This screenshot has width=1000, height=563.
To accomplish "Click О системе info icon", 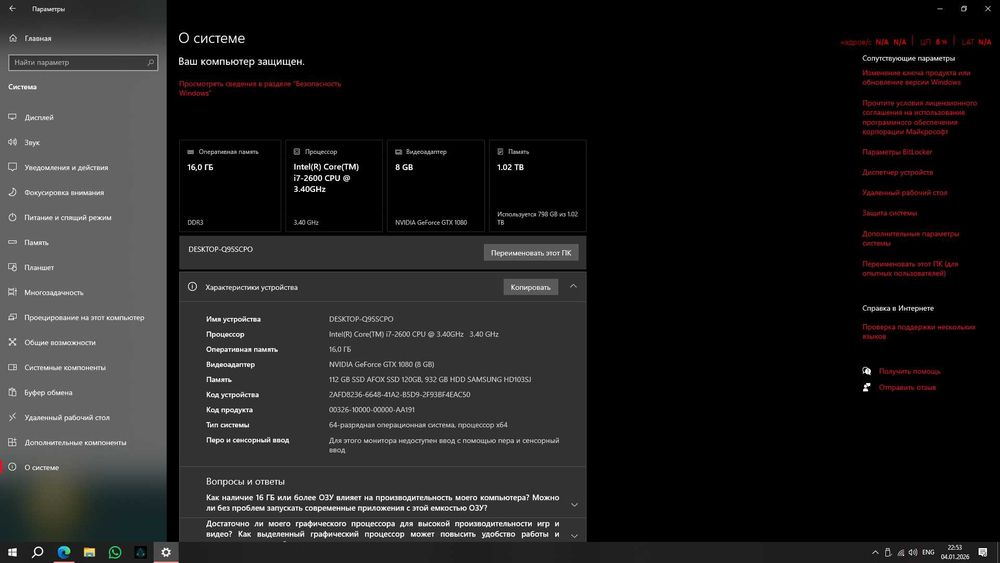I will point(12,467).
